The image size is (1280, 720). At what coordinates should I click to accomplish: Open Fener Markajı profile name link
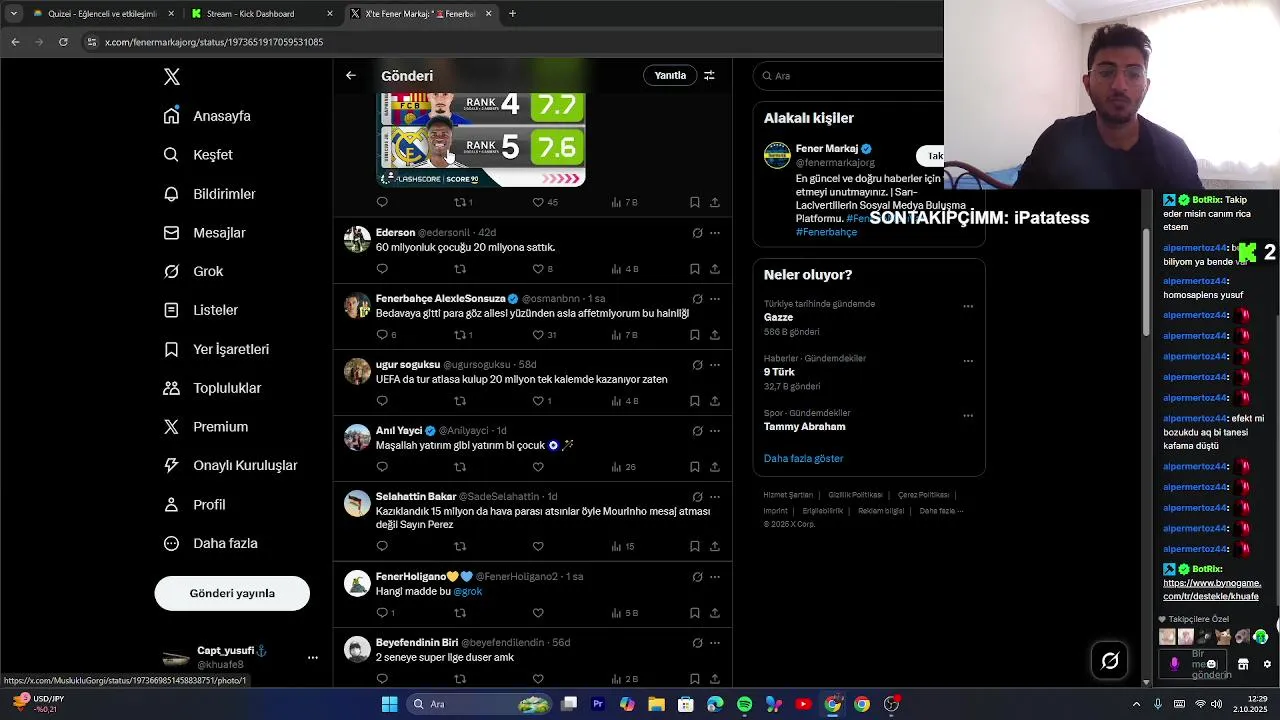[827, 149]
